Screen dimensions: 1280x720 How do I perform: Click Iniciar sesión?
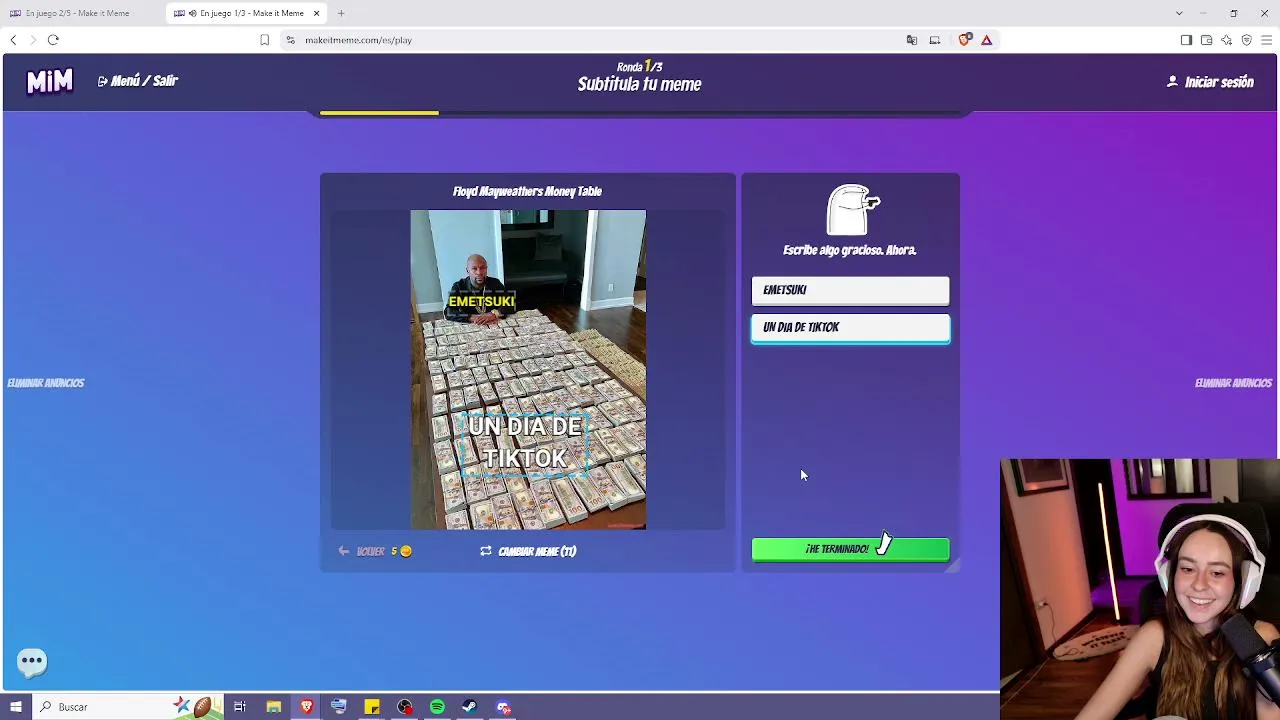(1210, 82)
